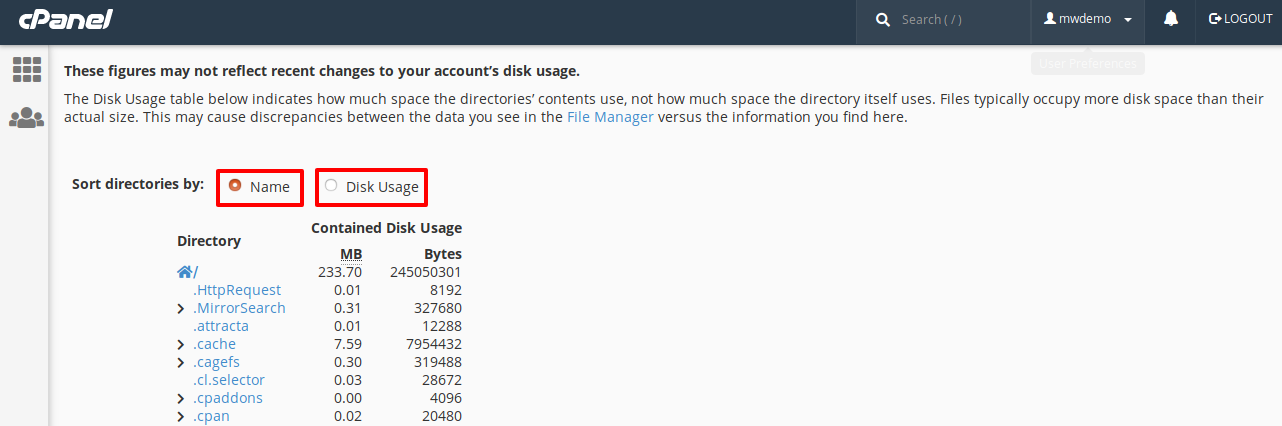1282x426 pixels.
Task: Click the cPanel logo
Action: coord(66,19)
